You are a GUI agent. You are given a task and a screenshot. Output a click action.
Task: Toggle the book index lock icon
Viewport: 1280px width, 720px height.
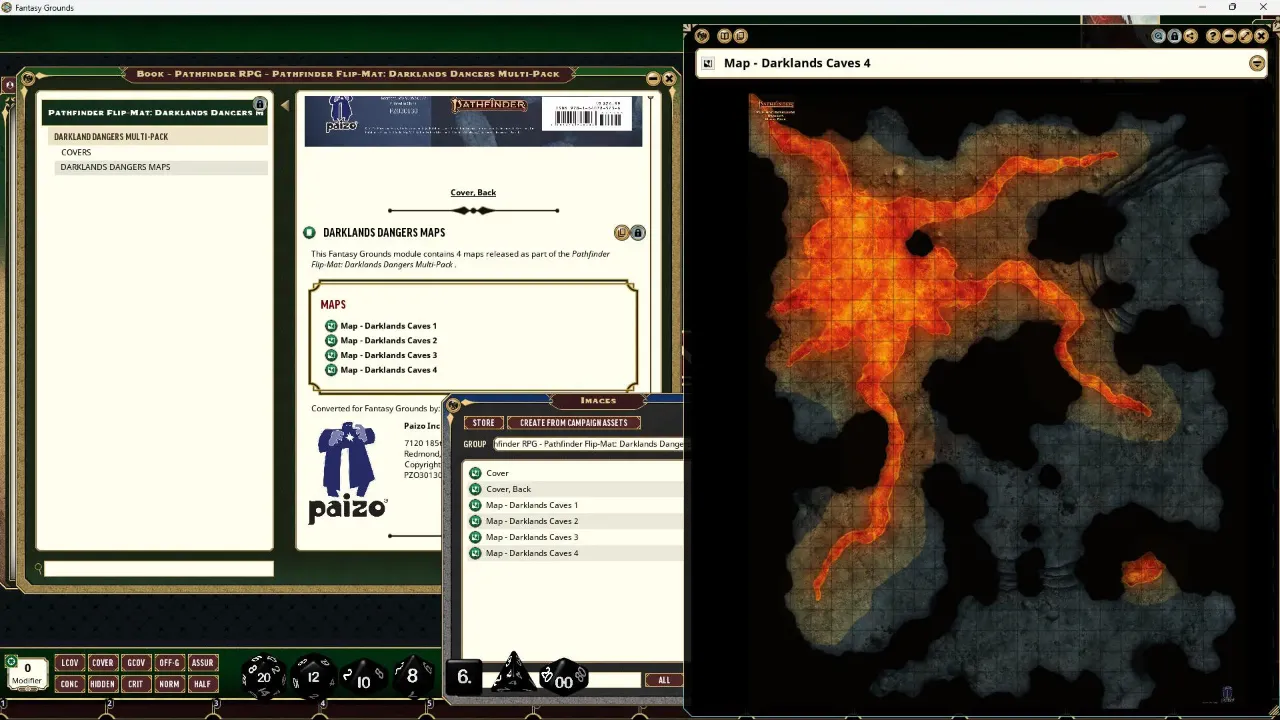point(260,104)
